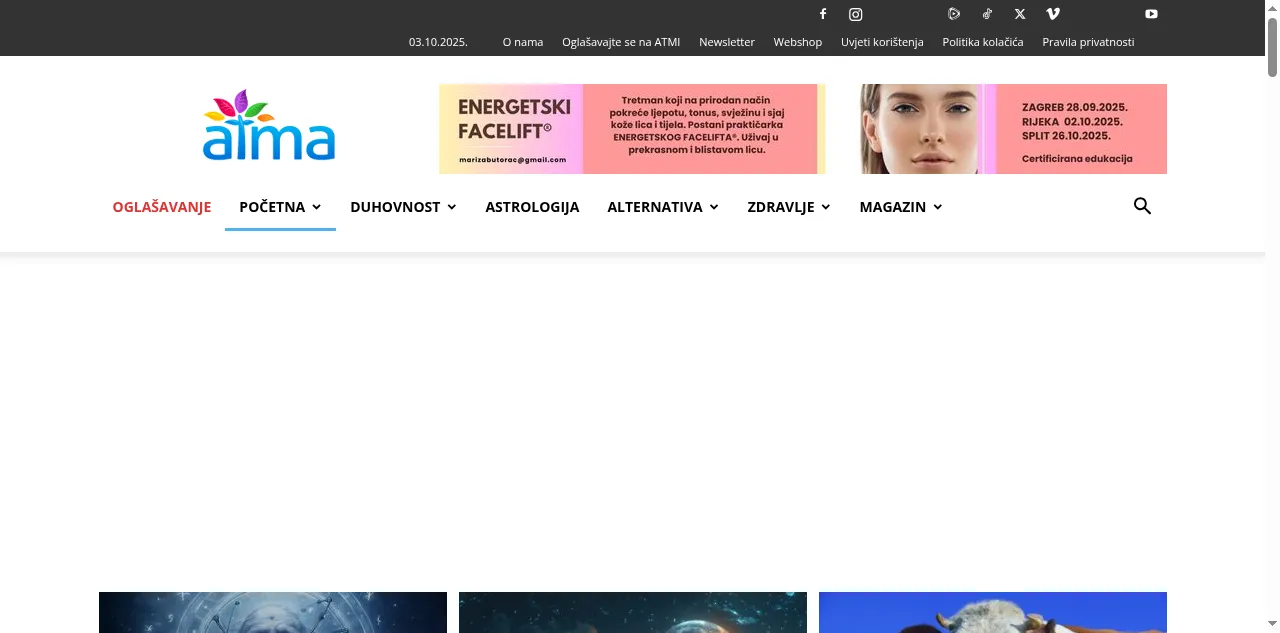Open the Instagram social icon
This screenshot has width=1280, height=633.
point(856,14)
